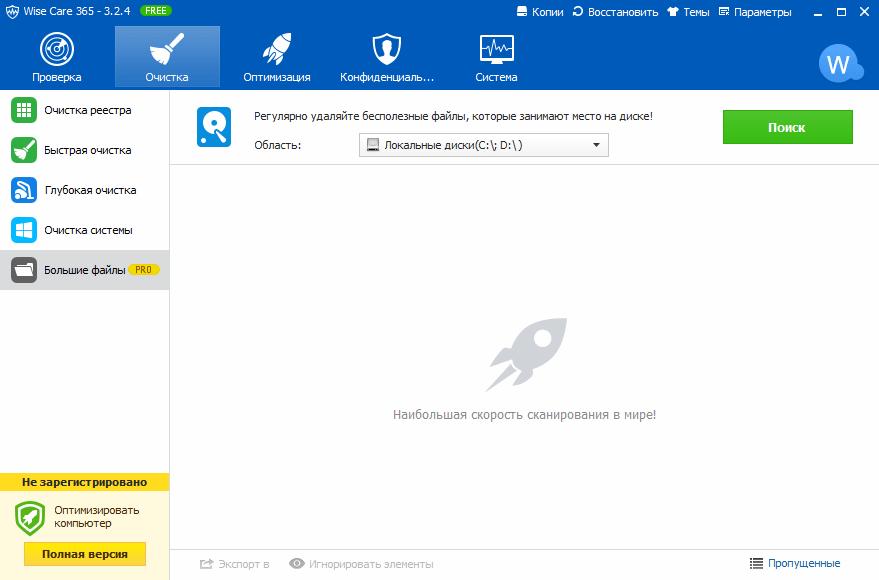Click the Wise Care 365 logo in title bar
Screen dimensions: 879x580
click(x=12, y=11)
